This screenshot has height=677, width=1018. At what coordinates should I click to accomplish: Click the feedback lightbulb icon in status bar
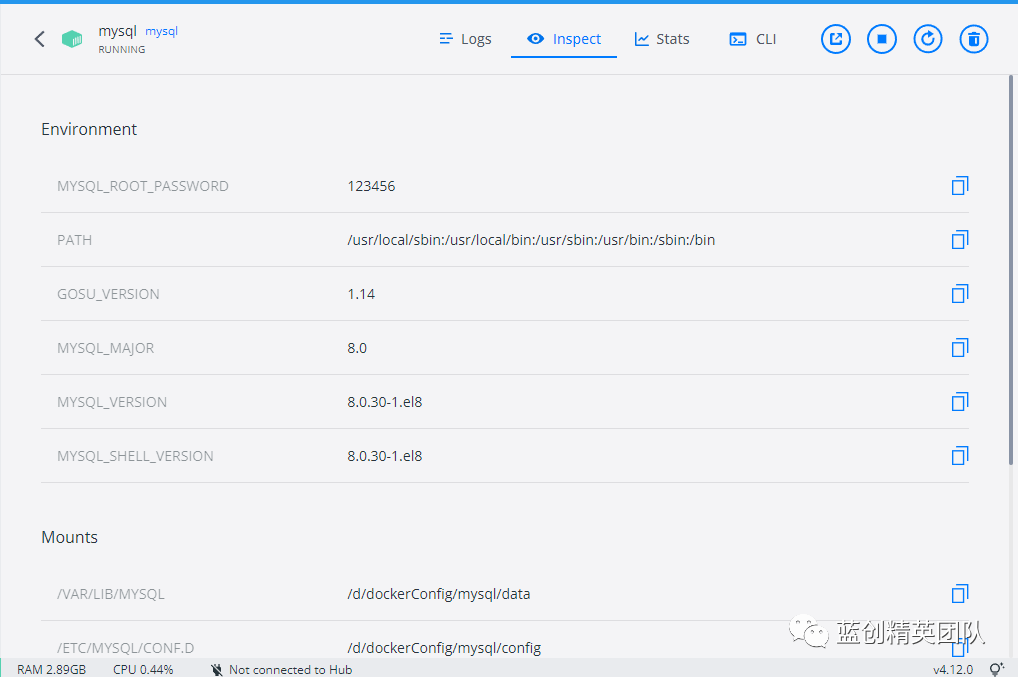click(996, 669)
